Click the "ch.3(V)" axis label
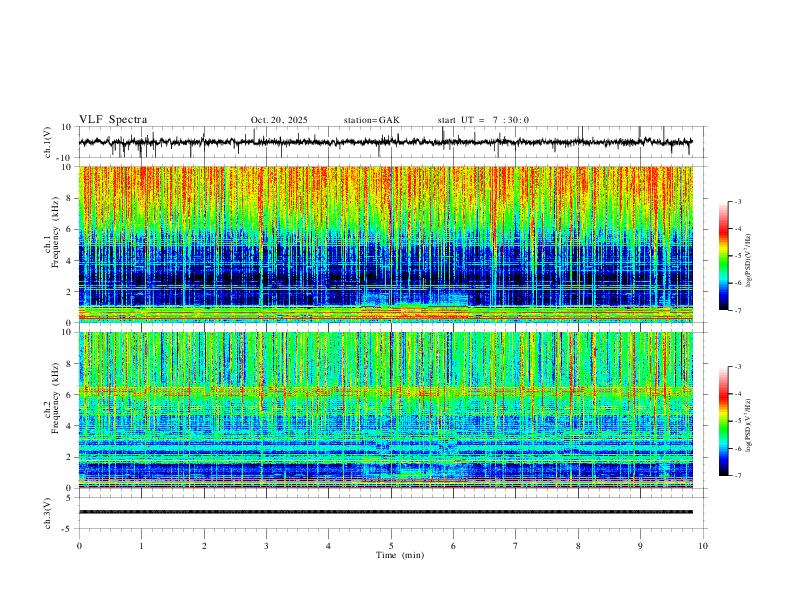 click(x=48, y=513)
